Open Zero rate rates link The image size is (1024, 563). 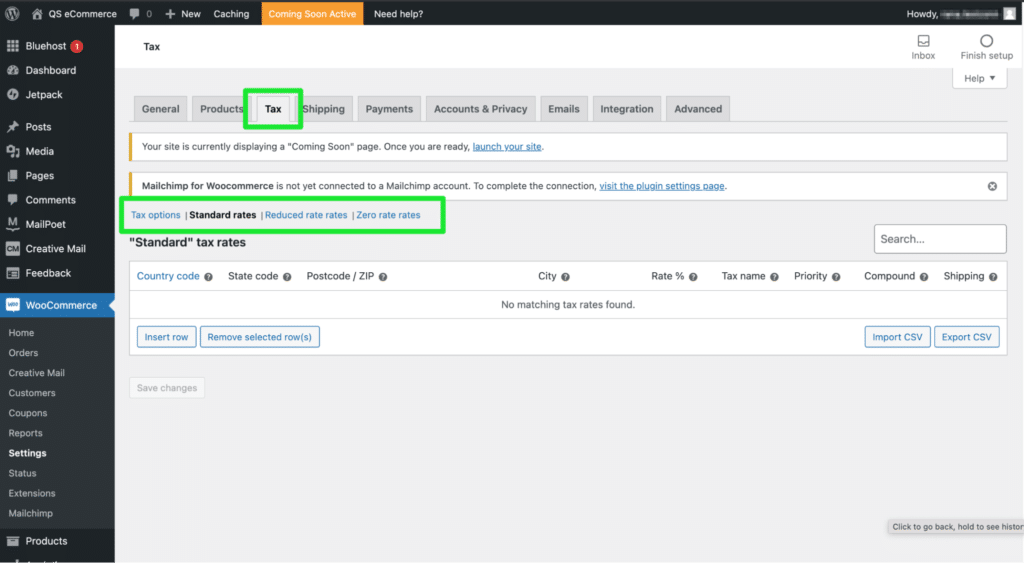389,215
